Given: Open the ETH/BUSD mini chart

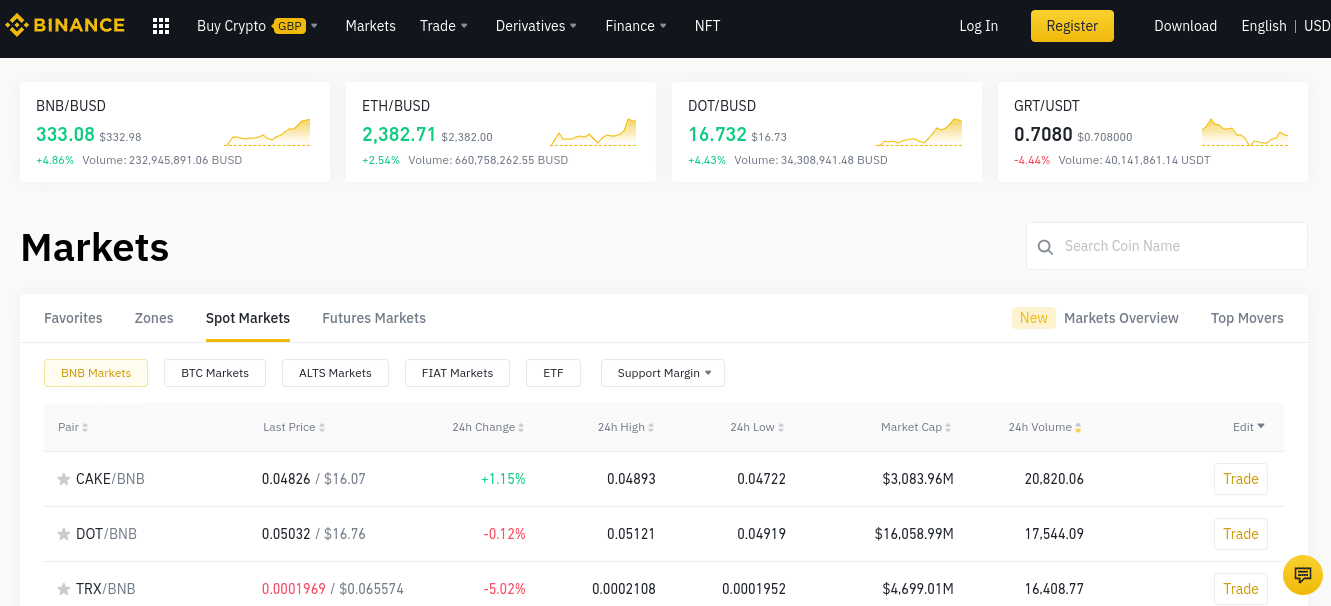Looking at the screenshot, I should 593,132.
